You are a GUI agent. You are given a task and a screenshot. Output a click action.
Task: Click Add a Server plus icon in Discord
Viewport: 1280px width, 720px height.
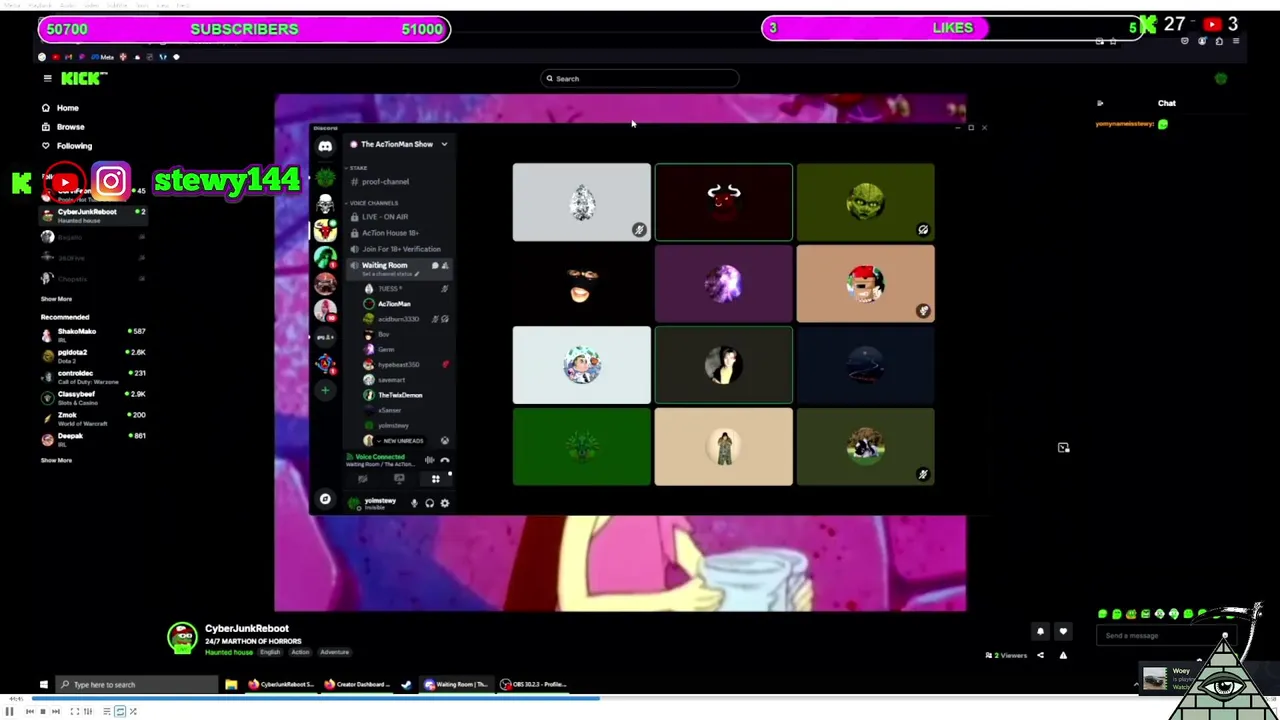(x=325, y=390)
